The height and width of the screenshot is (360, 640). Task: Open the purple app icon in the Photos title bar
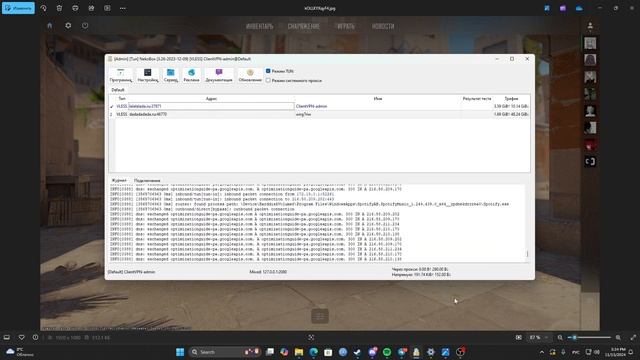pyautogui.click(x=563, y=8)
